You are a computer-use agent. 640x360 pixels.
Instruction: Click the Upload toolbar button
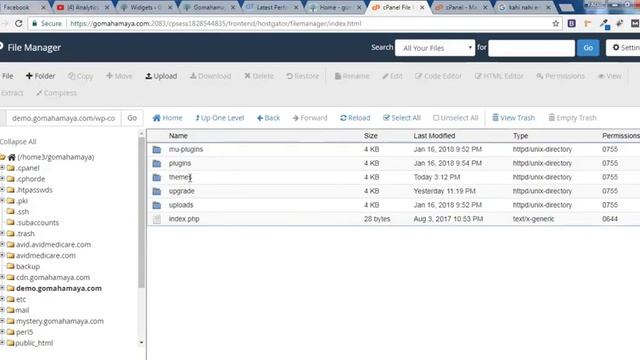(161, 76)
